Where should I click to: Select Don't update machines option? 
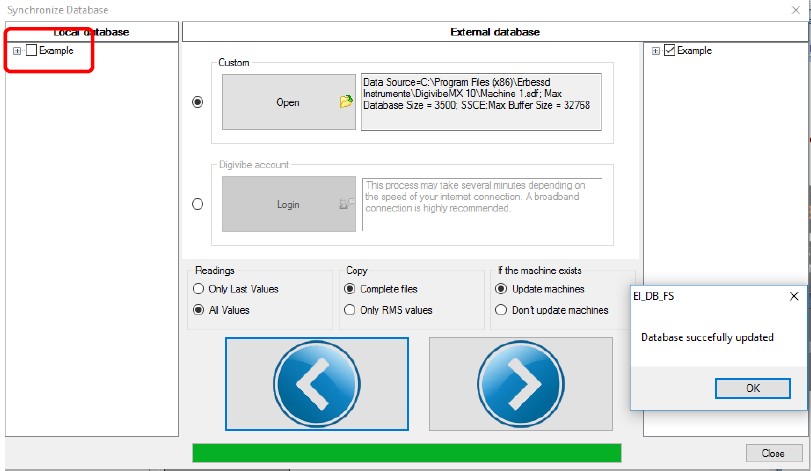click(x=501, y=310)
